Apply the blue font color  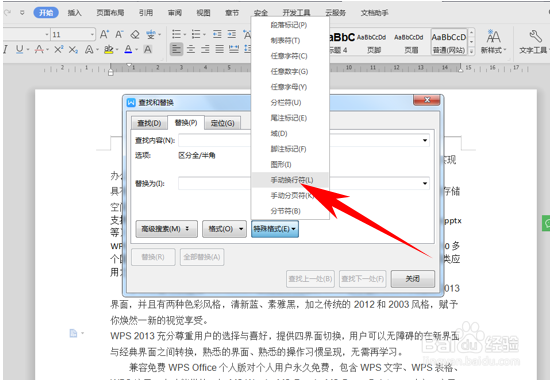(x=128, y=49)
